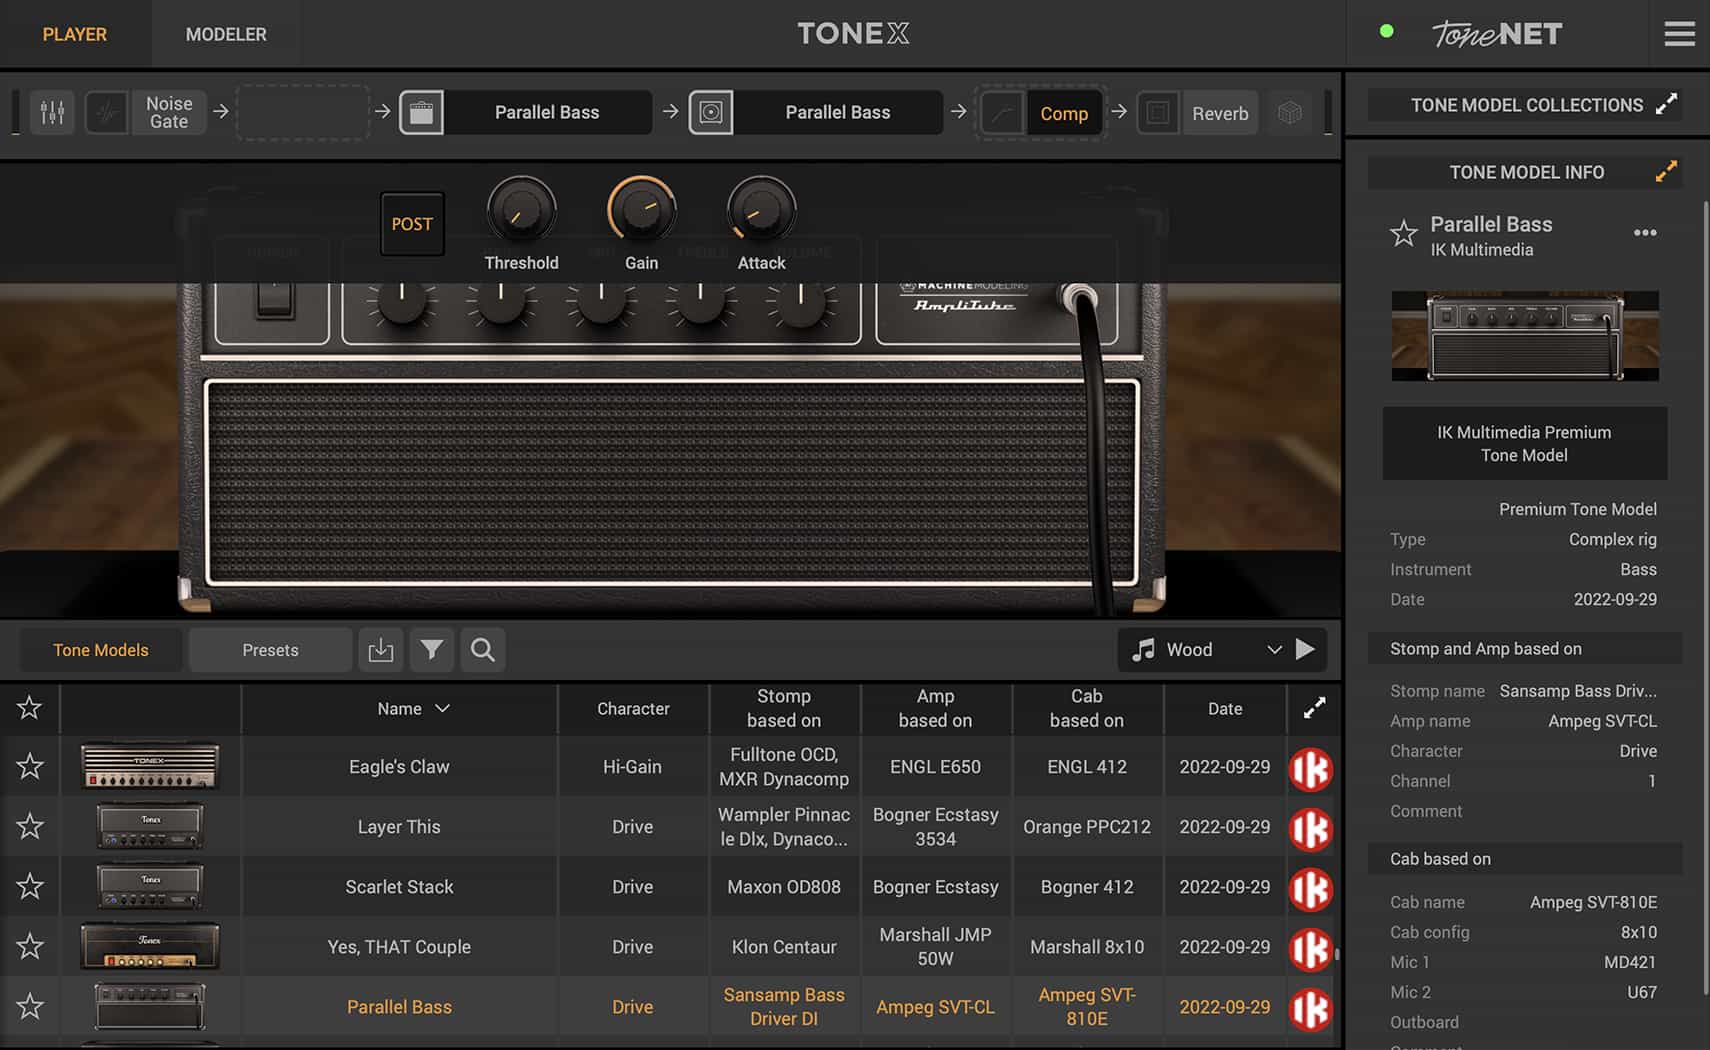Play the Wood demo loop
The width and height of the screenshot is (1710, 1050).
coord(1305,650)
